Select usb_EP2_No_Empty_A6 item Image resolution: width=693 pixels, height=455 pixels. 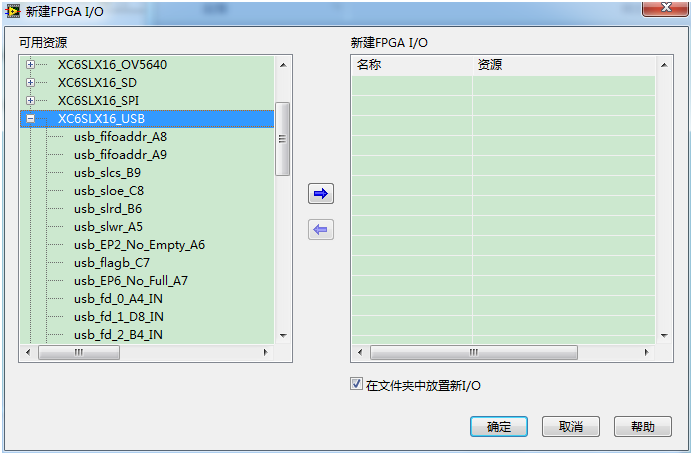(139, 245)
